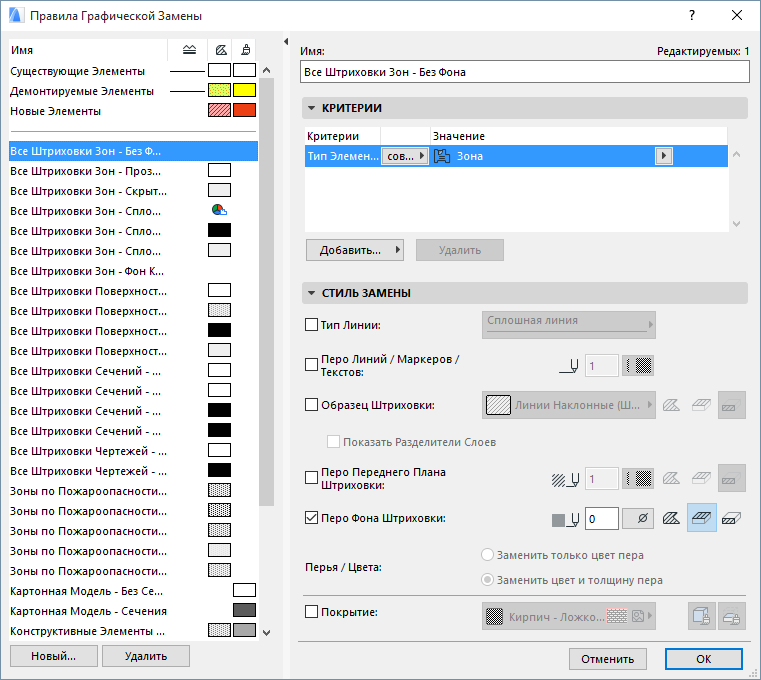
Task: Click foreground pen hatch icon
Action: (565, 480)
